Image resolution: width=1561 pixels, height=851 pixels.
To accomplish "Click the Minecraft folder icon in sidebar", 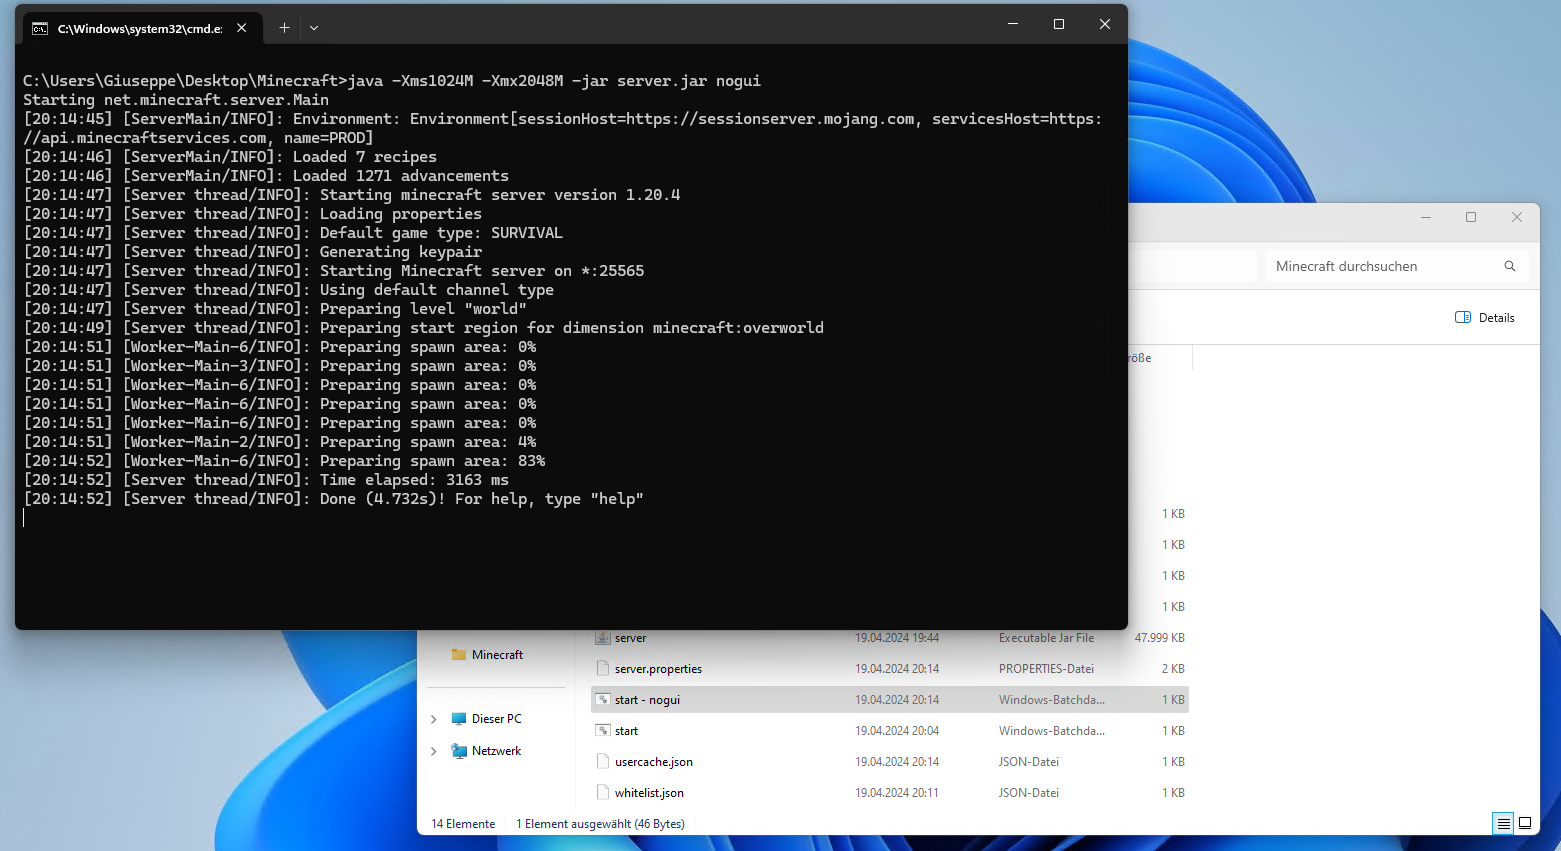I will [x=459, y=655].
